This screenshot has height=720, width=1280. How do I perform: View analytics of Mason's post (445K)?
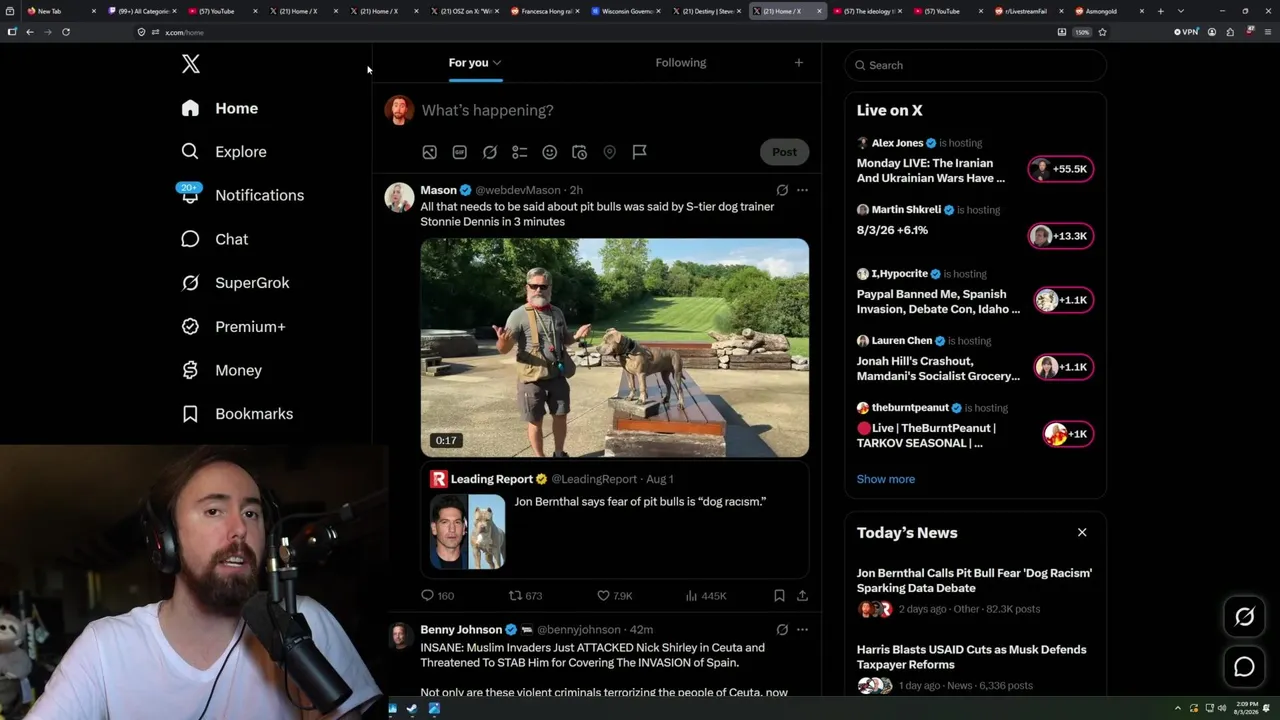[x=706, y=595]
